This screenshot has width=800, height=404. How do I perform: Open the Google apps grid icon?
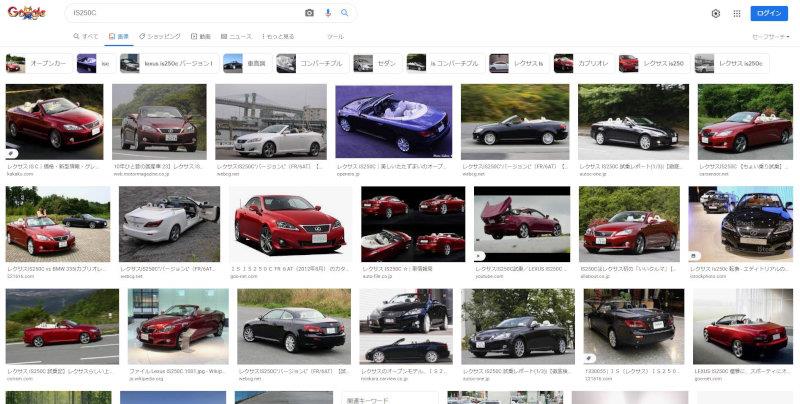737,14
